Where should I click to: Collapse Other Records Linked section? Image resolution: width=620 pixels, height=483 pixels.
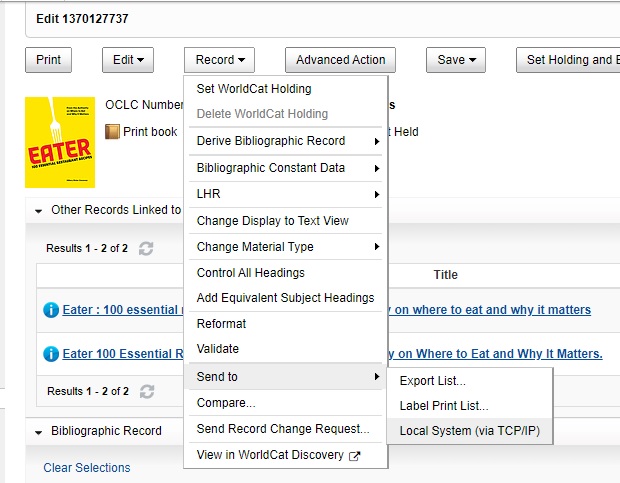pyautogui.click(x=38, y=211)
